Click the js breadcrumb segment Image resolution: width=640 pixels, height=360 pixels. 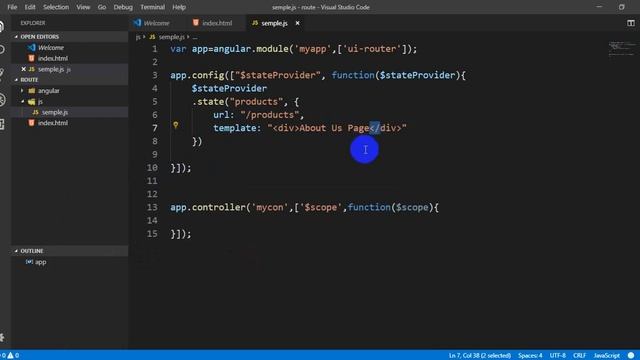click(x=138, y=37)
